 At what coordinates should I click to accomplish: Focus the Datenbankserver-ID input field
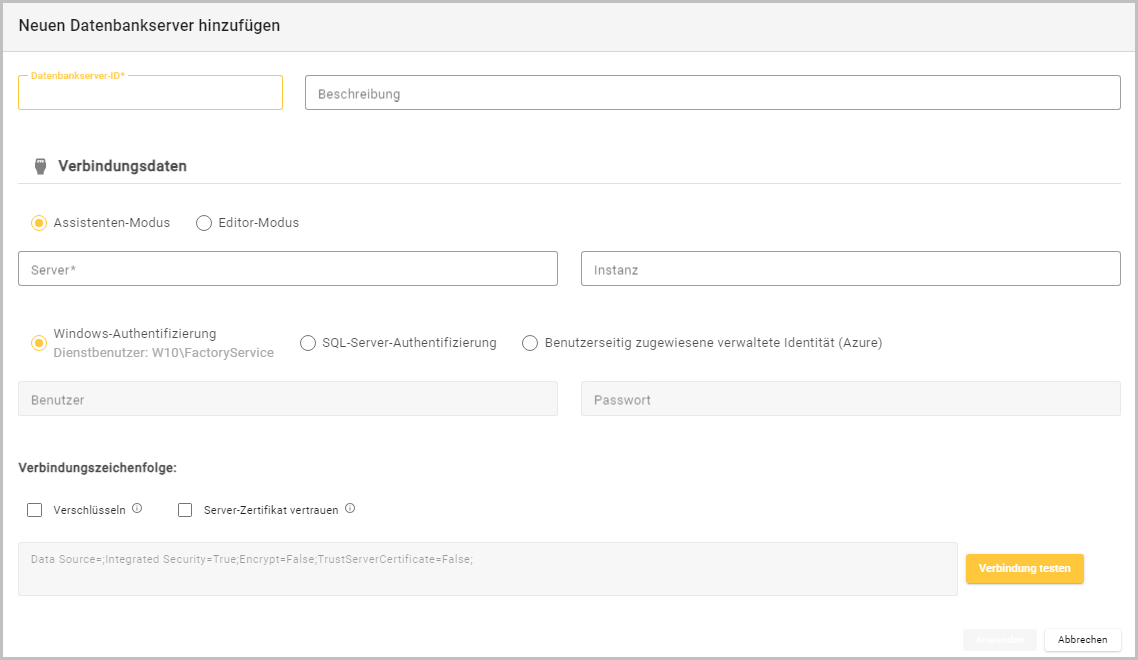[150, 94]
